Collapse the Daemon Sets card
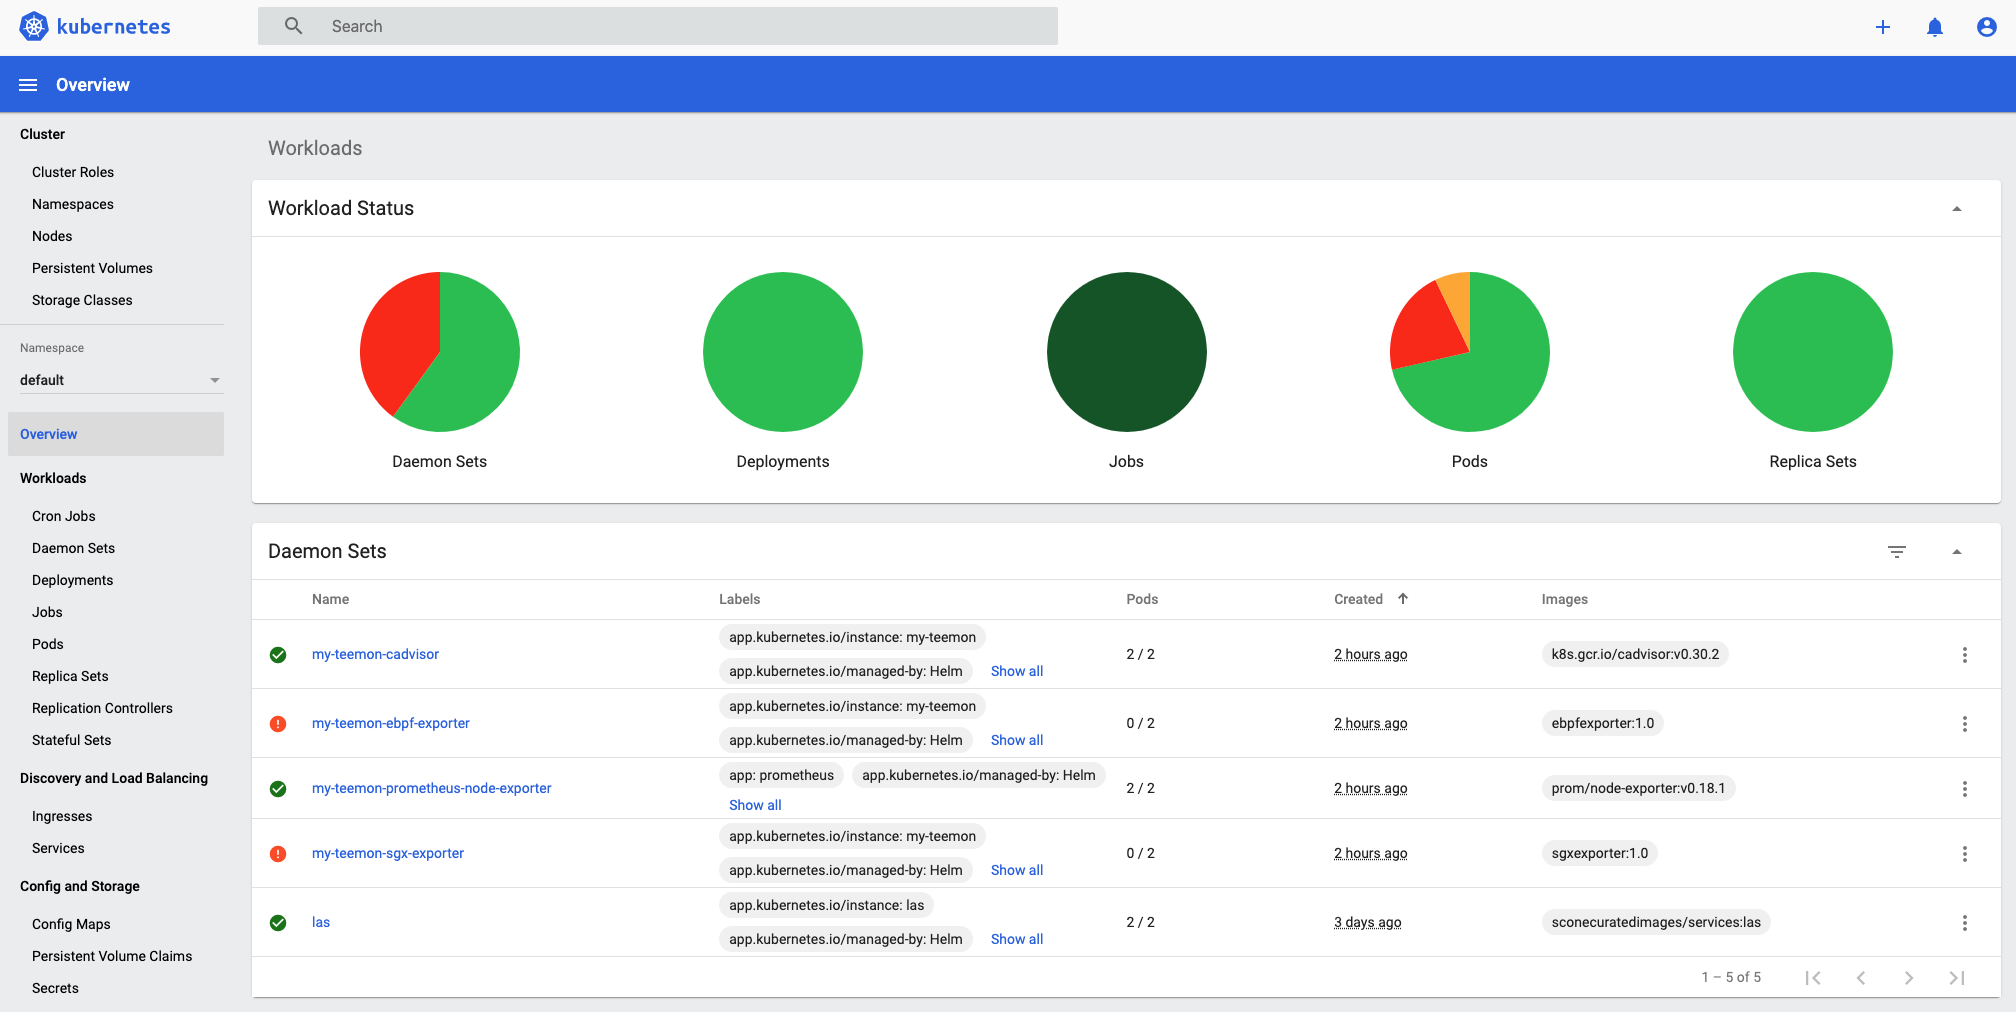Viewport: 2016px width, 1012px height. 1957,551
